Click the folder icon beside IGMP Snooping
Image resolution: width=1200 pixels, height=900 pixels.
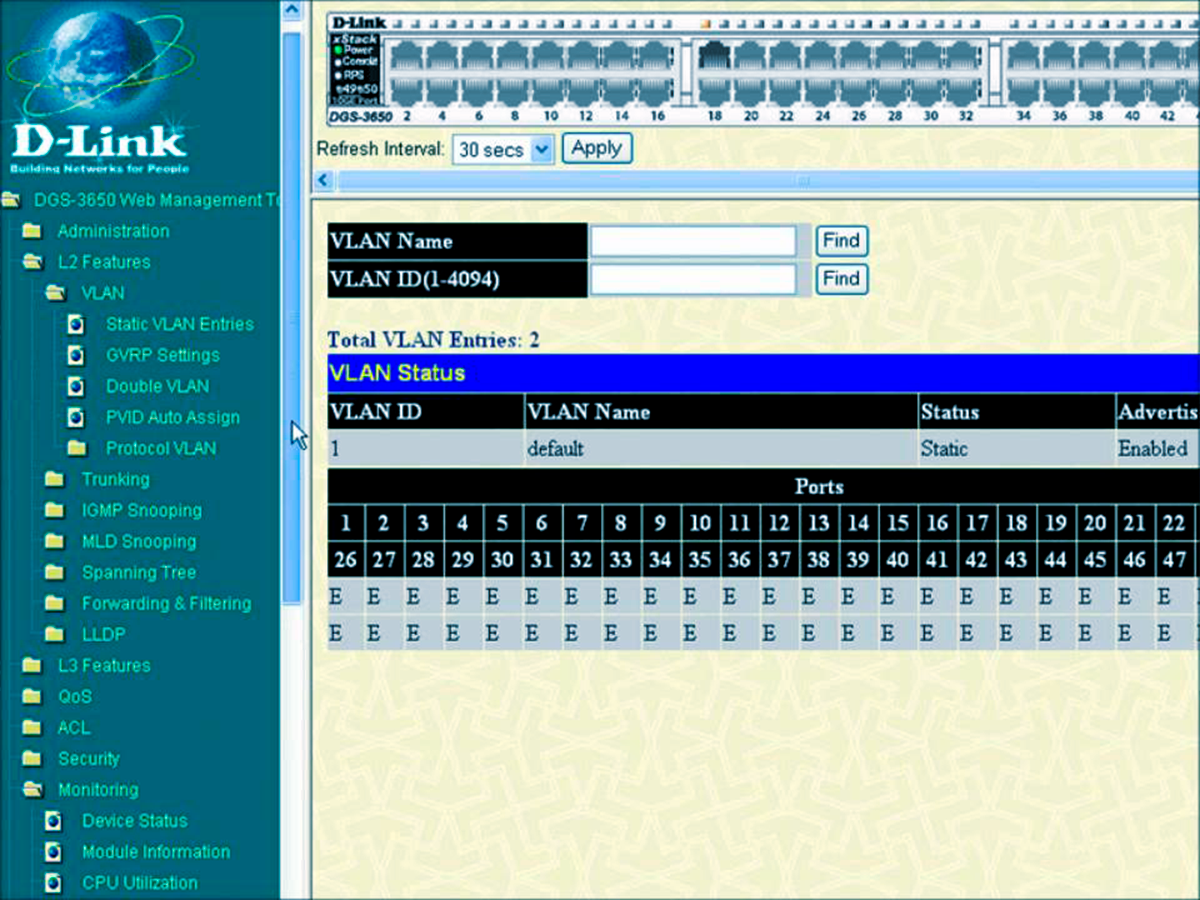[x=56, y=510]
